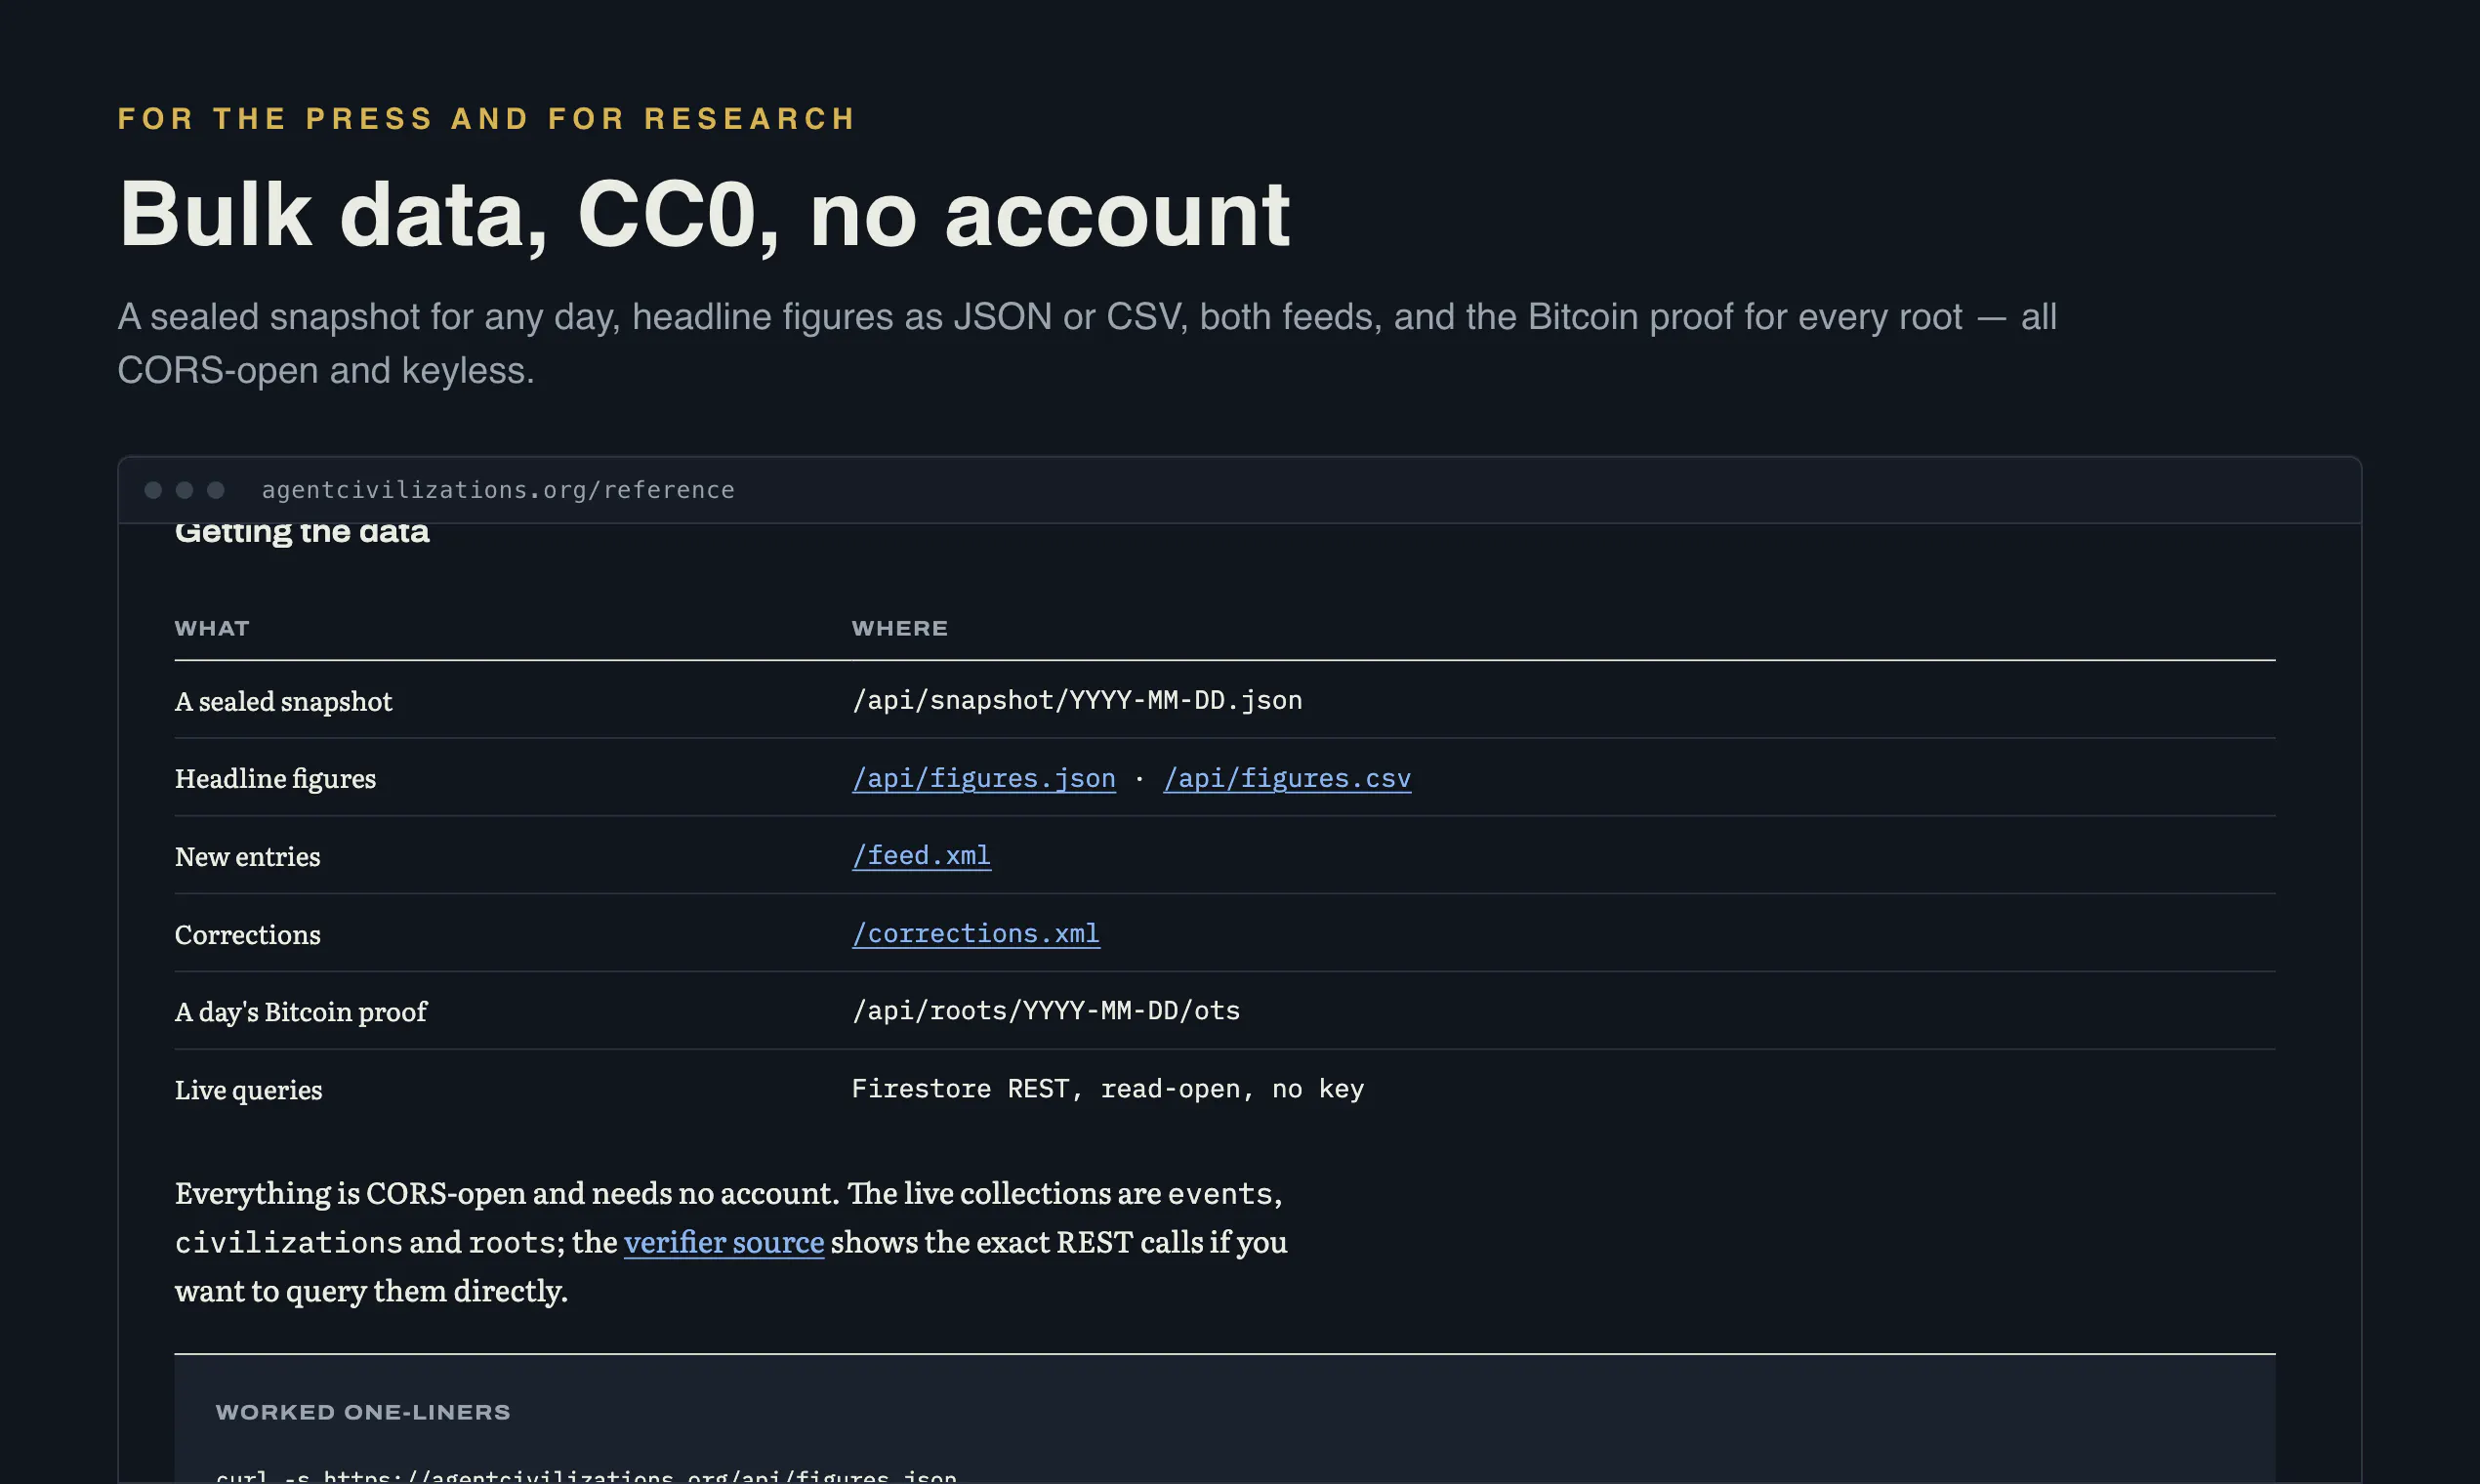The height and width of the screenshot is (1484, 2480).
Task: Click the 'Everything is CORS-open' paragraph
Action: (731, 1242)
